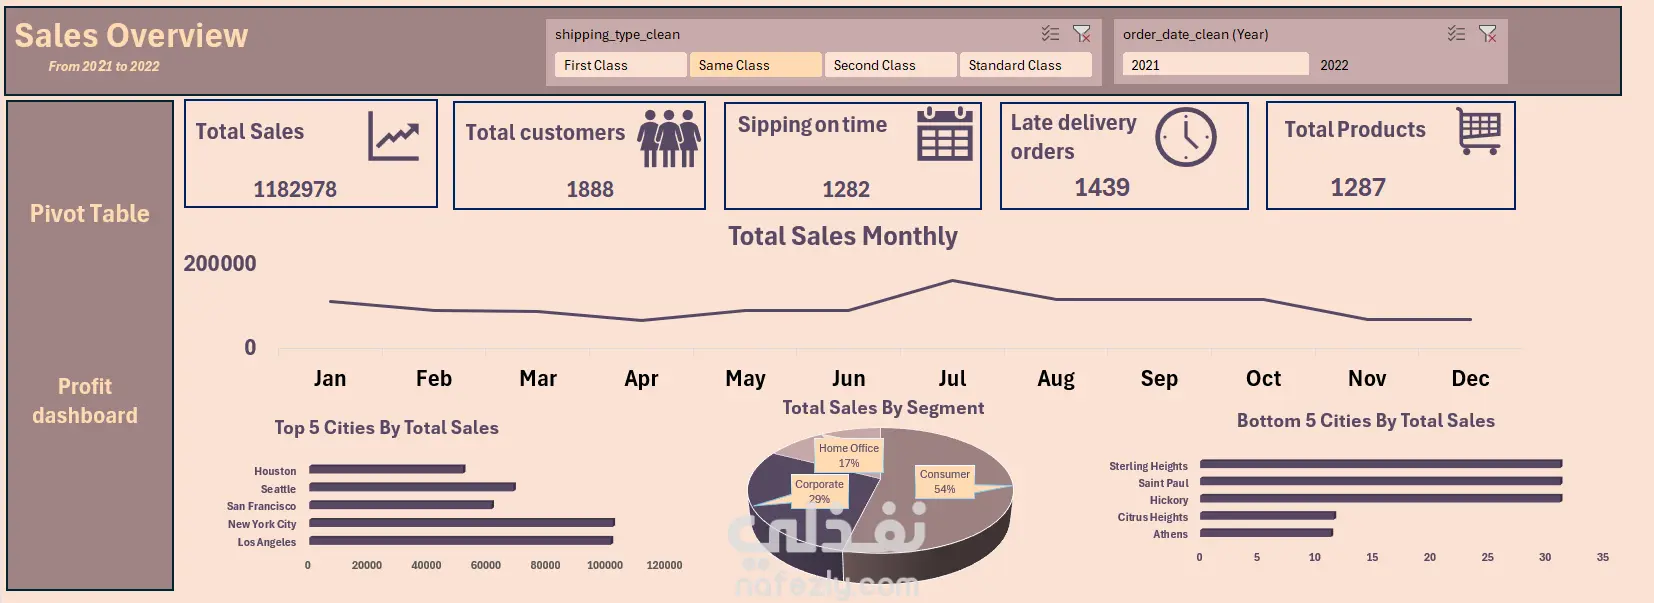
Task: Click the Total Products shopping cart icon
Action: point(1479,131)
